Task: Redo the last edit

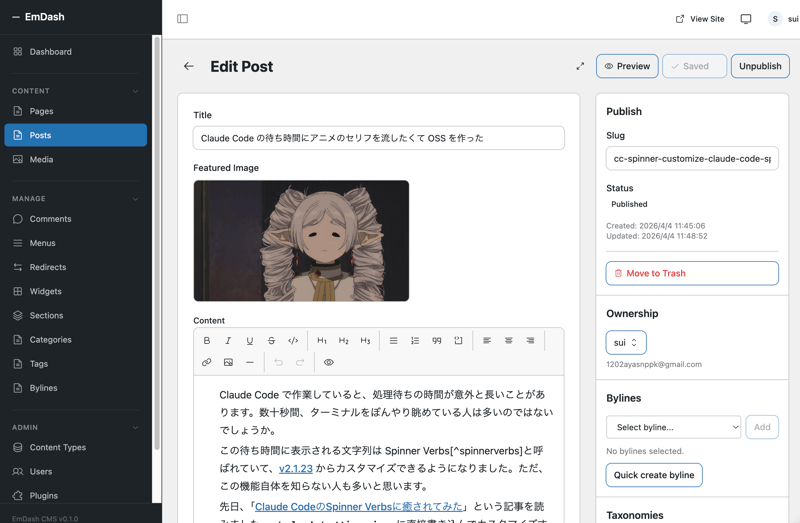Action: click(300, 362)
